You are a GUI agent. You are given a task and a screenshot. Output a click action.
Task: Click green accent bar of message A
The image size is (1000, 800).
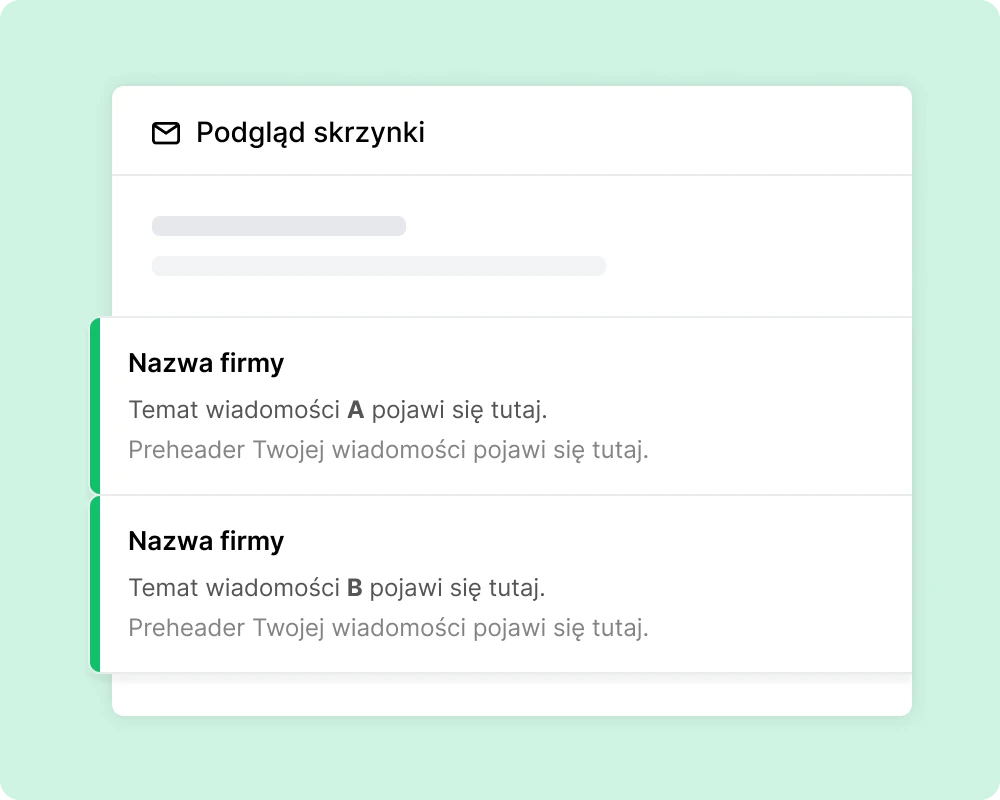coord(95,406)
